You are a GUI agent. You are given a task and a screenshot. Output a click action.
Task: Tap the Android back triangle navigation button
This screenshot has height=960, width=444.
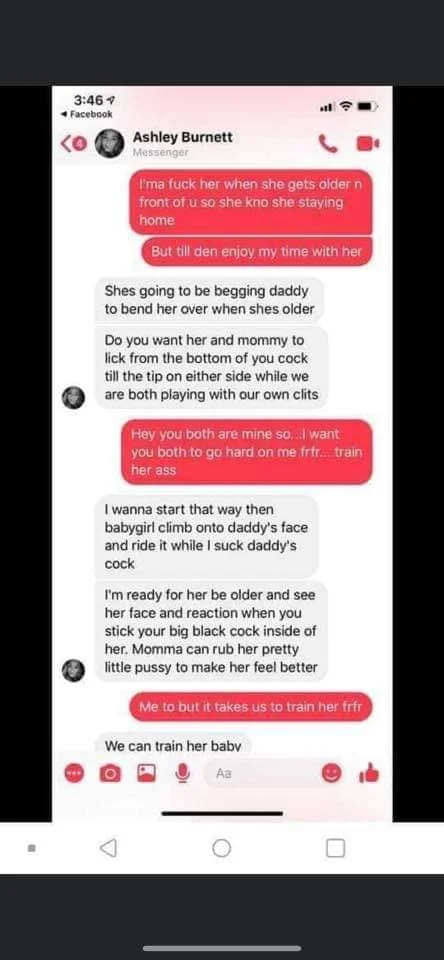click(x=108, y=848)
